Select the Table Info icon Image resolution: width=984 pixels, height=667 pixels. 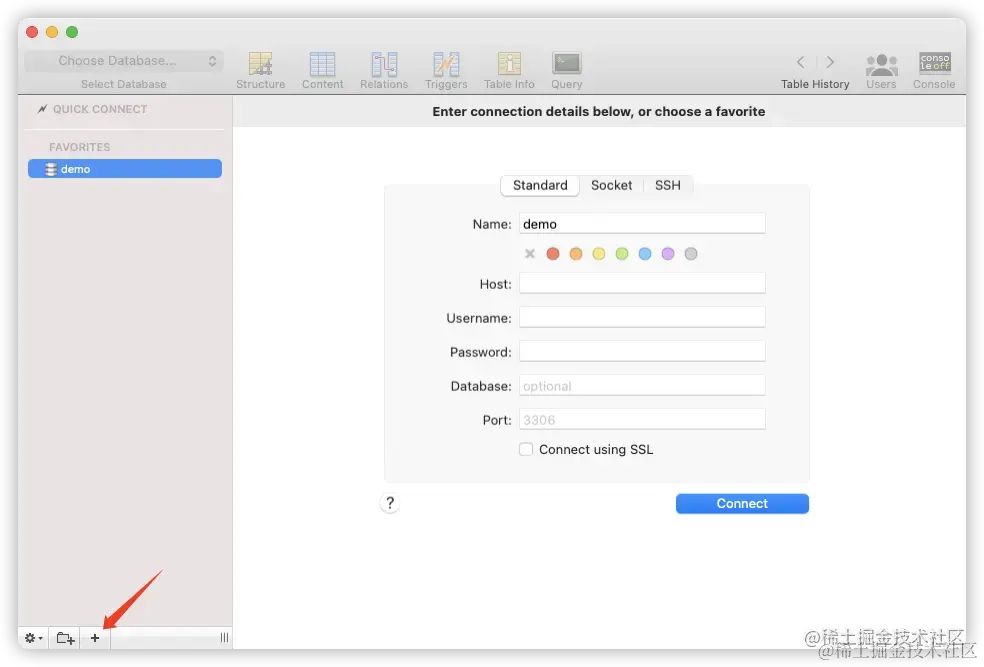[x=508, y=62]
